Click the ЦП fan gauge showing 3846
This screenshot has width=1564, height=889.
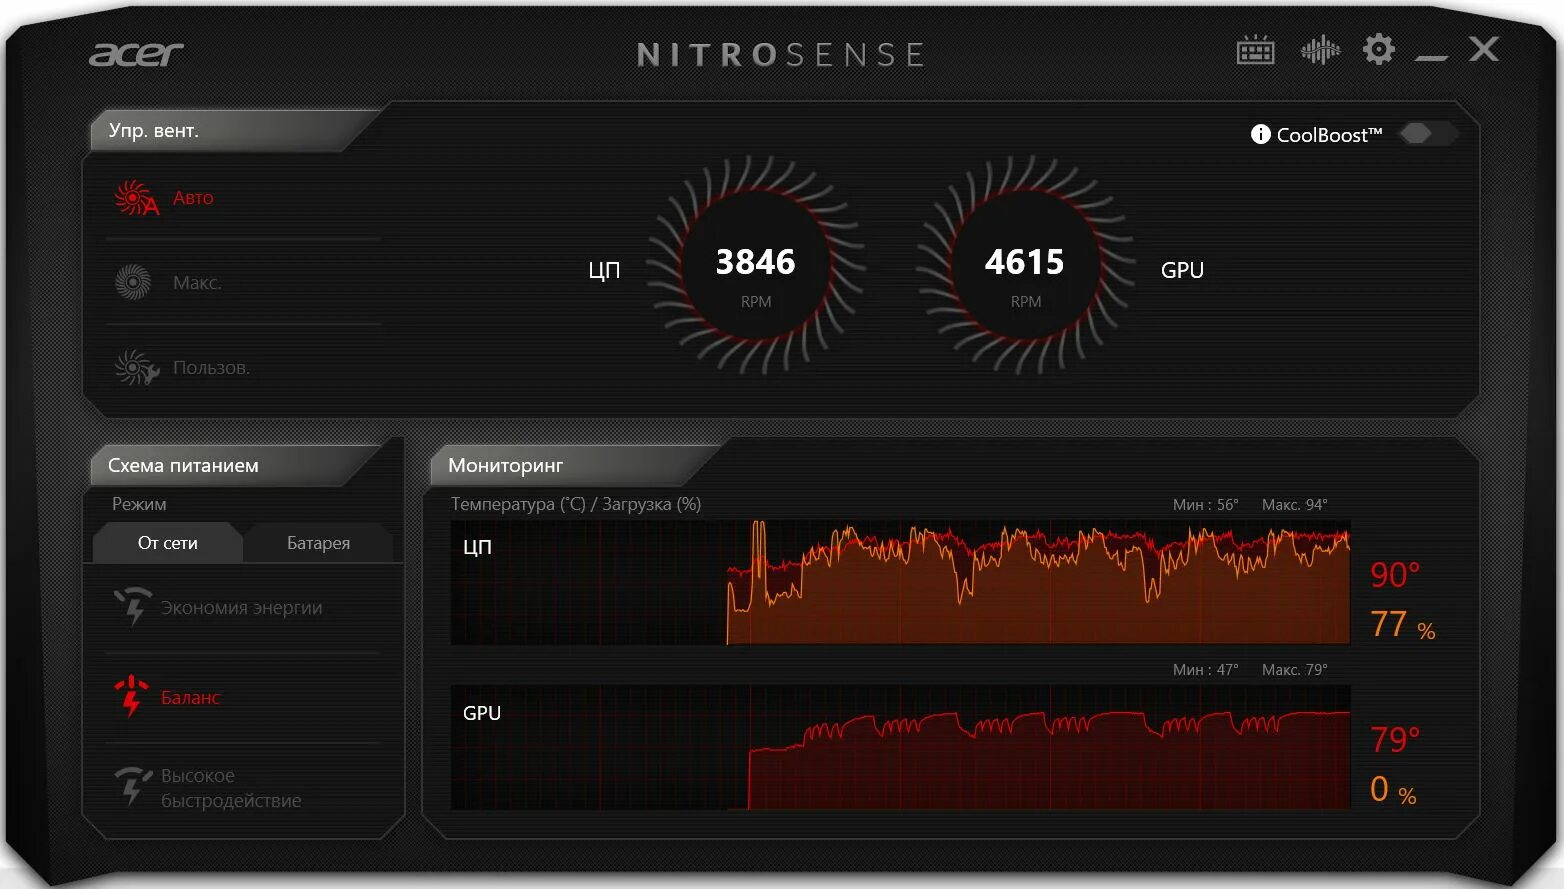click(x=756, y=265)
